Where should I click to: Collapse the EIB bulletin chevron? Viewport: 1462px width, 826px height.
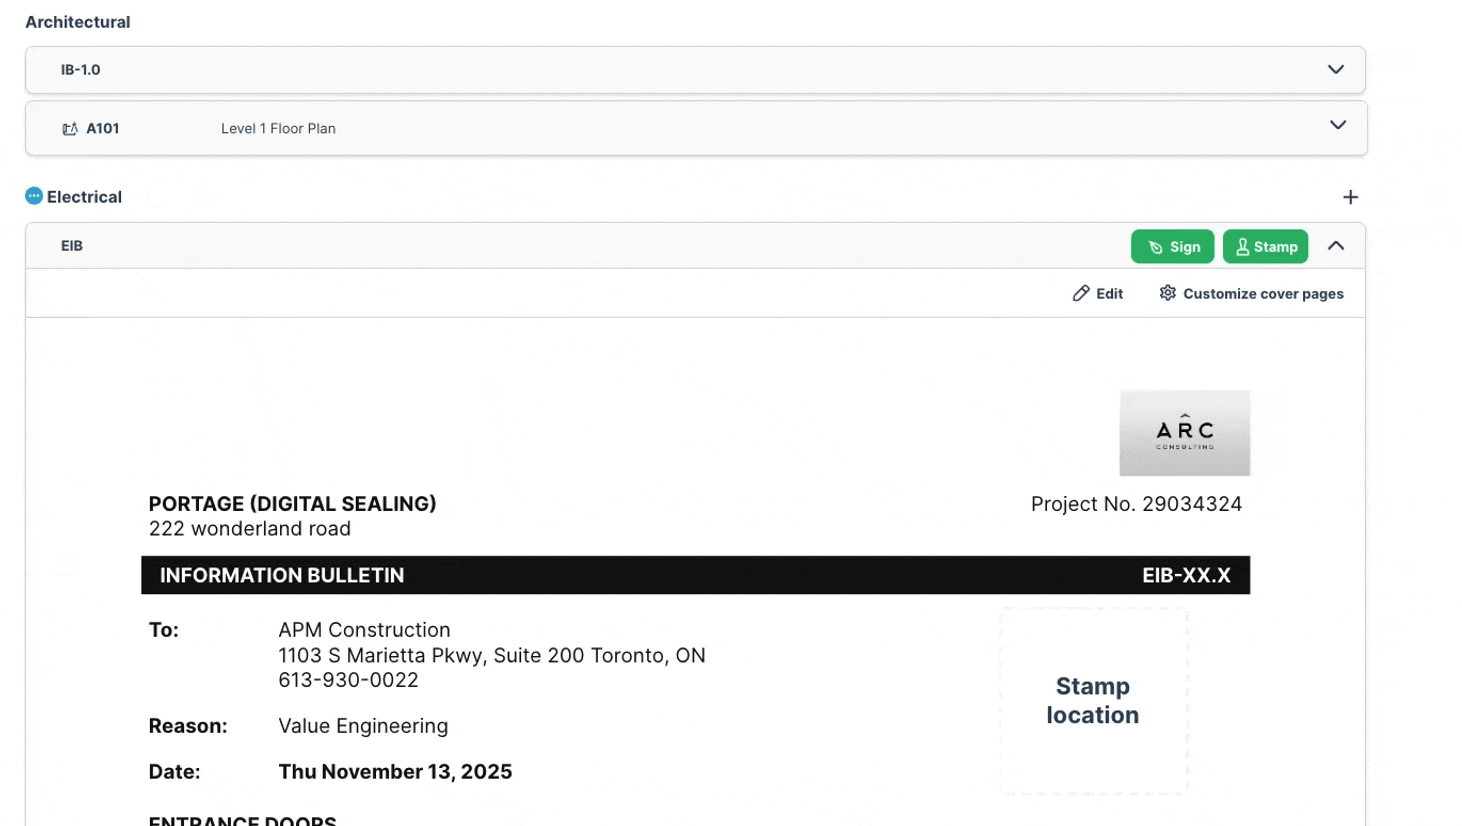point(1335,246)
